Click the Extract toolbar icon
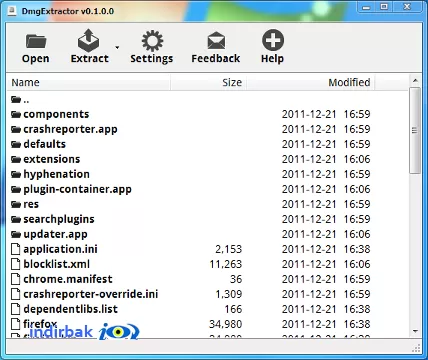Screen dimensions: 428x360 click(88, 40)
